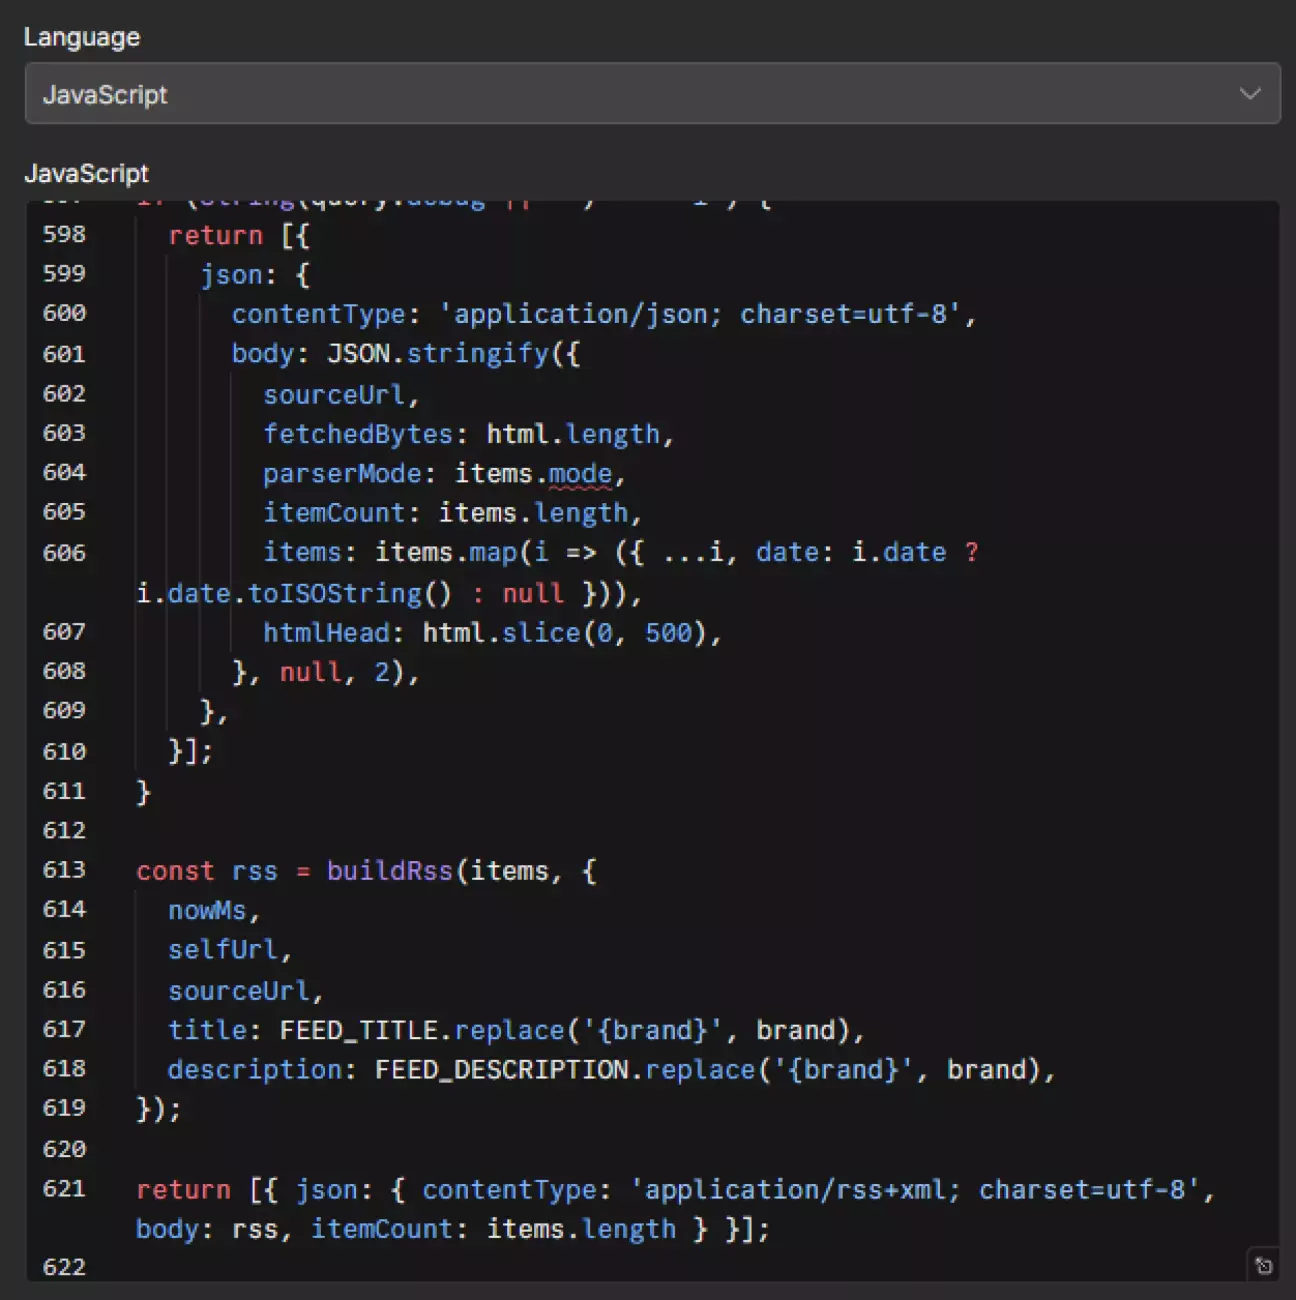Click line number 606 in gutter
Image resolution: width=1296 pixels, height=1300 pixels.
click(x=64, y=553)
